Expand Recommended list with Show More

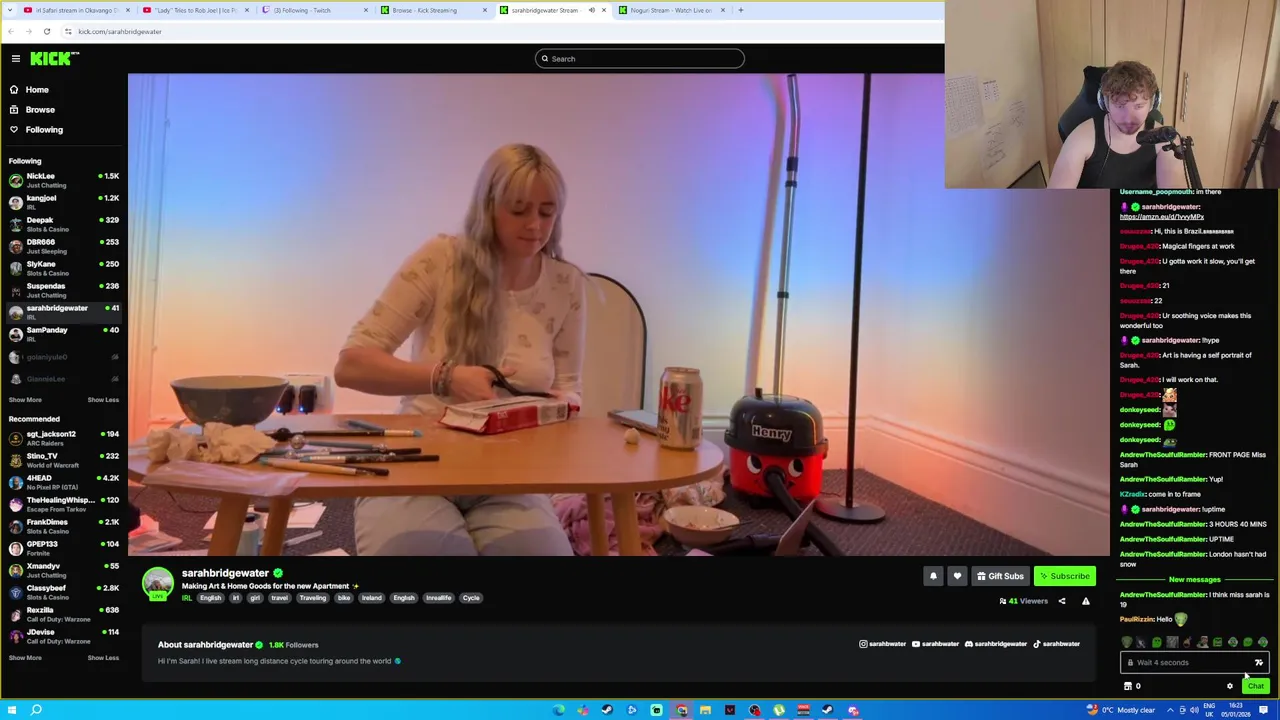coord(25,658)
